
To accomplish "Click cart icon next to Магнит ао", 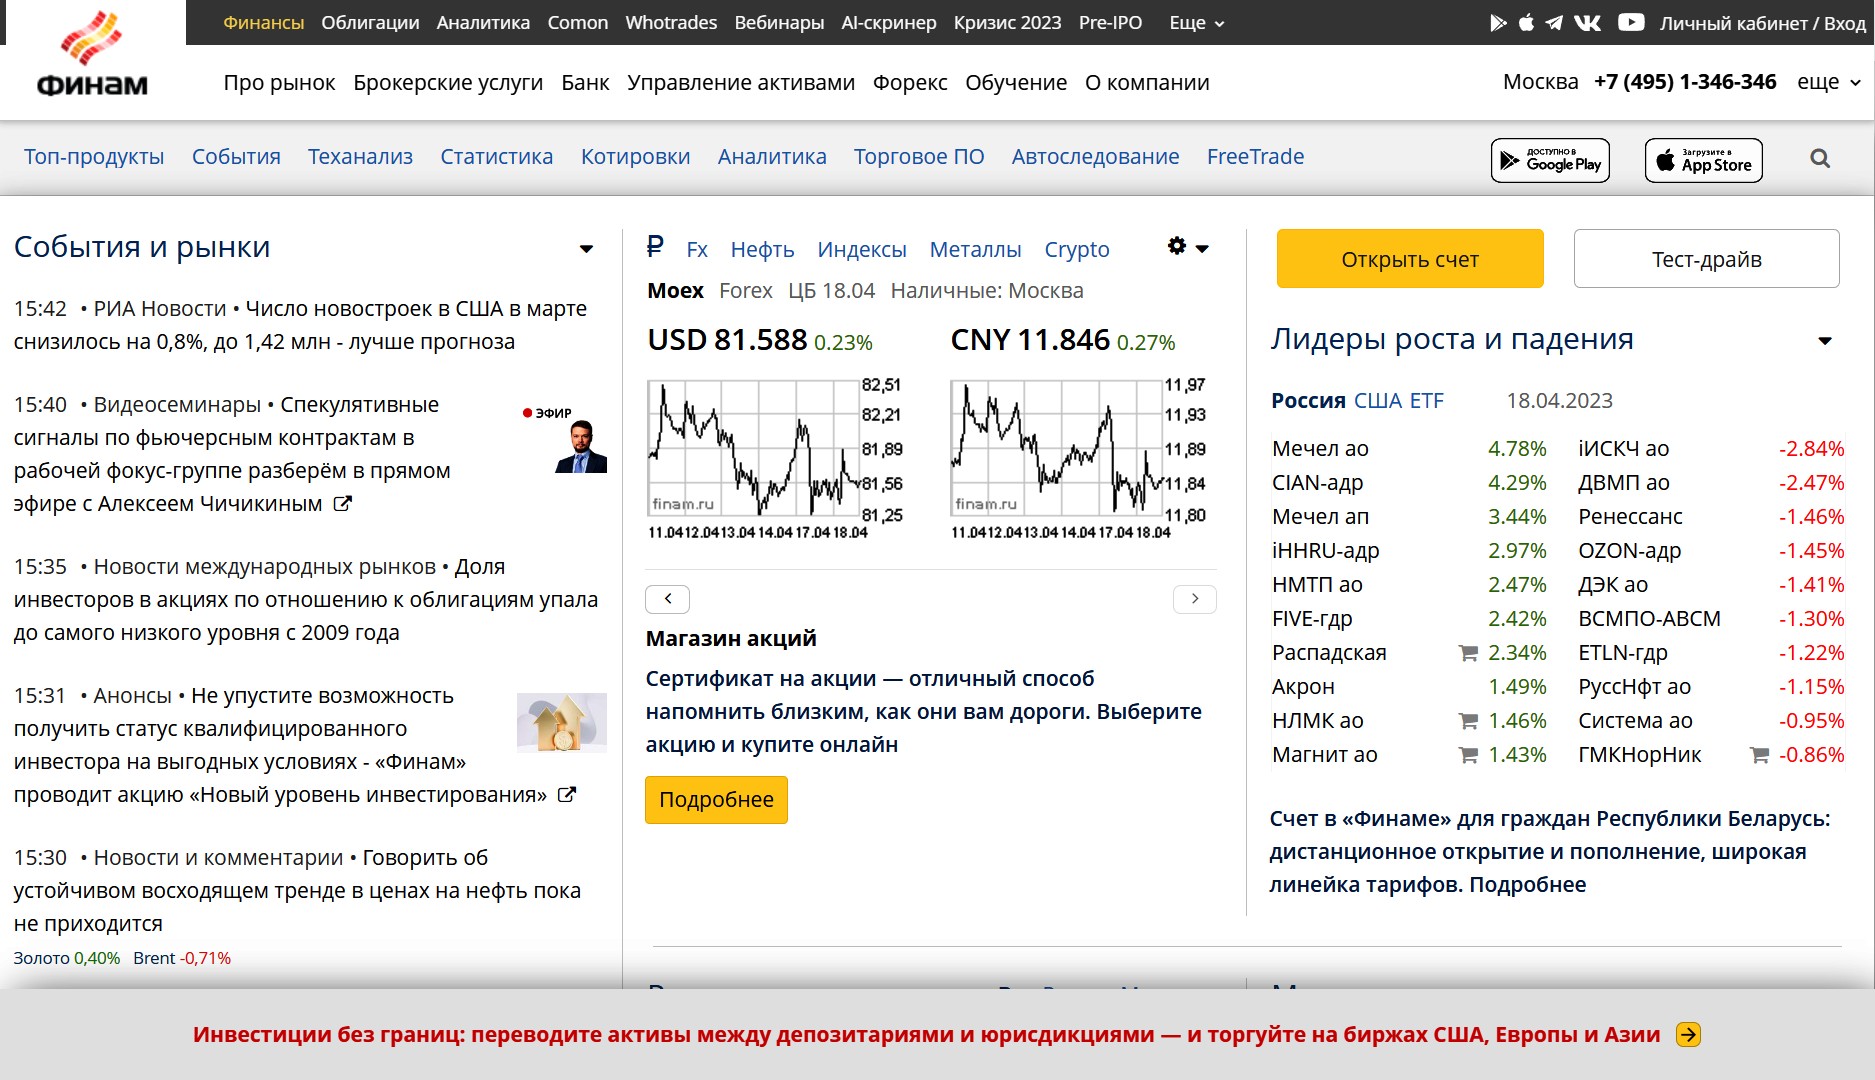I will (x=1468, y=755).
